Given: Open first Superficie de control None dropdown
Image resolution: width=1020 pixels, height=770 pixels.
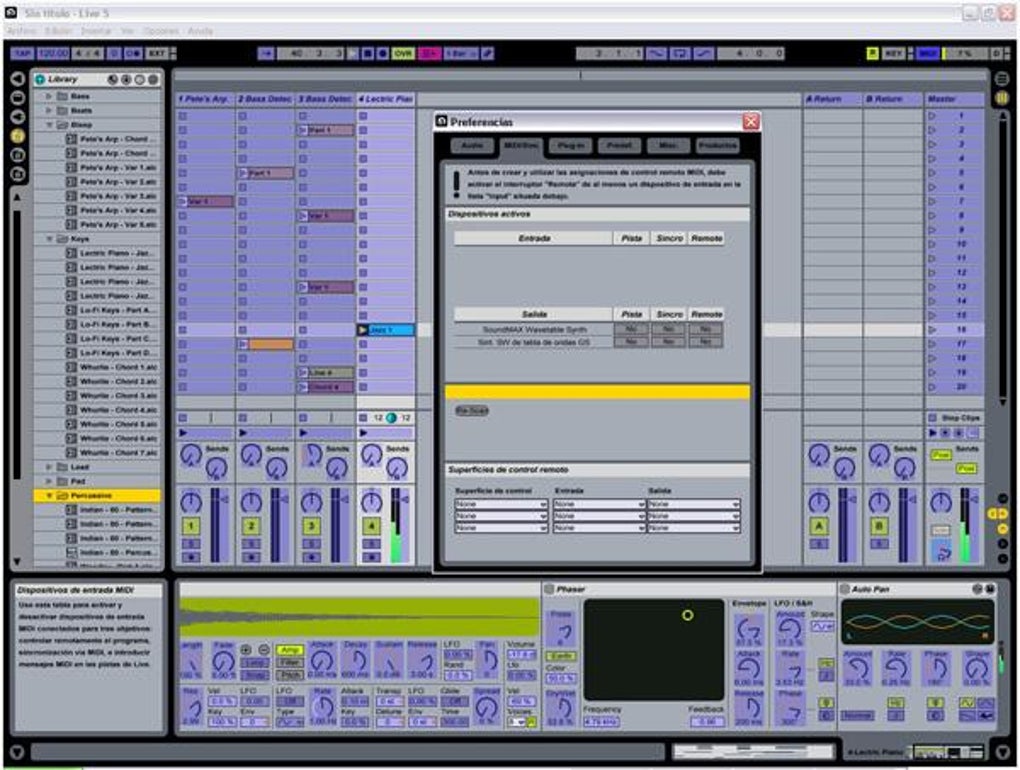Looking at the screenshot, I should click(501, 505).
